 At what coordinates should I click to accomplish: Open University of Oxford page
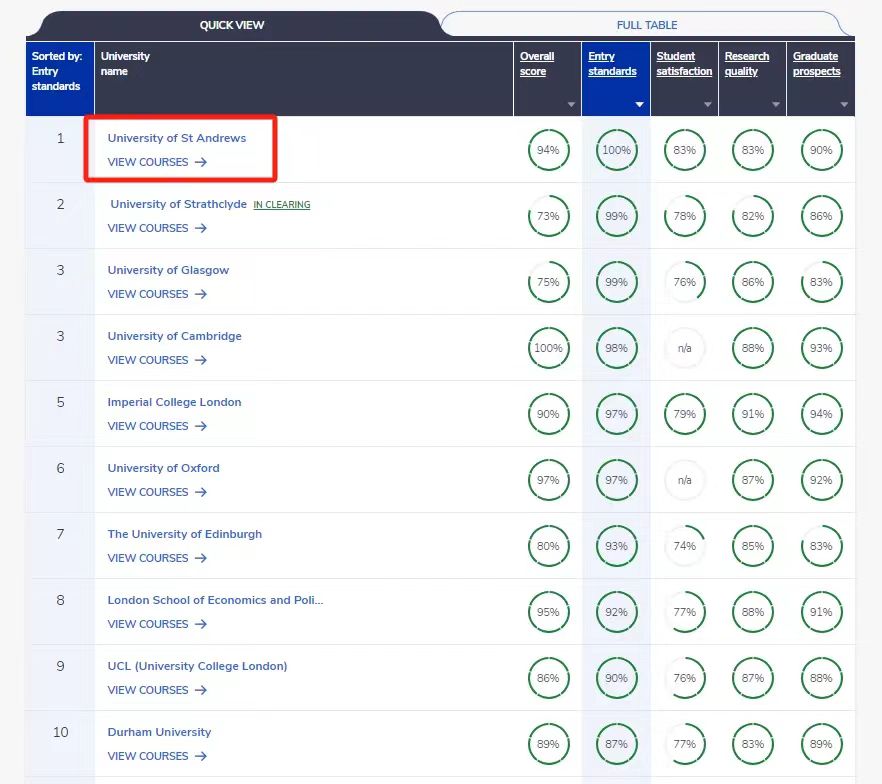[163, 468]
